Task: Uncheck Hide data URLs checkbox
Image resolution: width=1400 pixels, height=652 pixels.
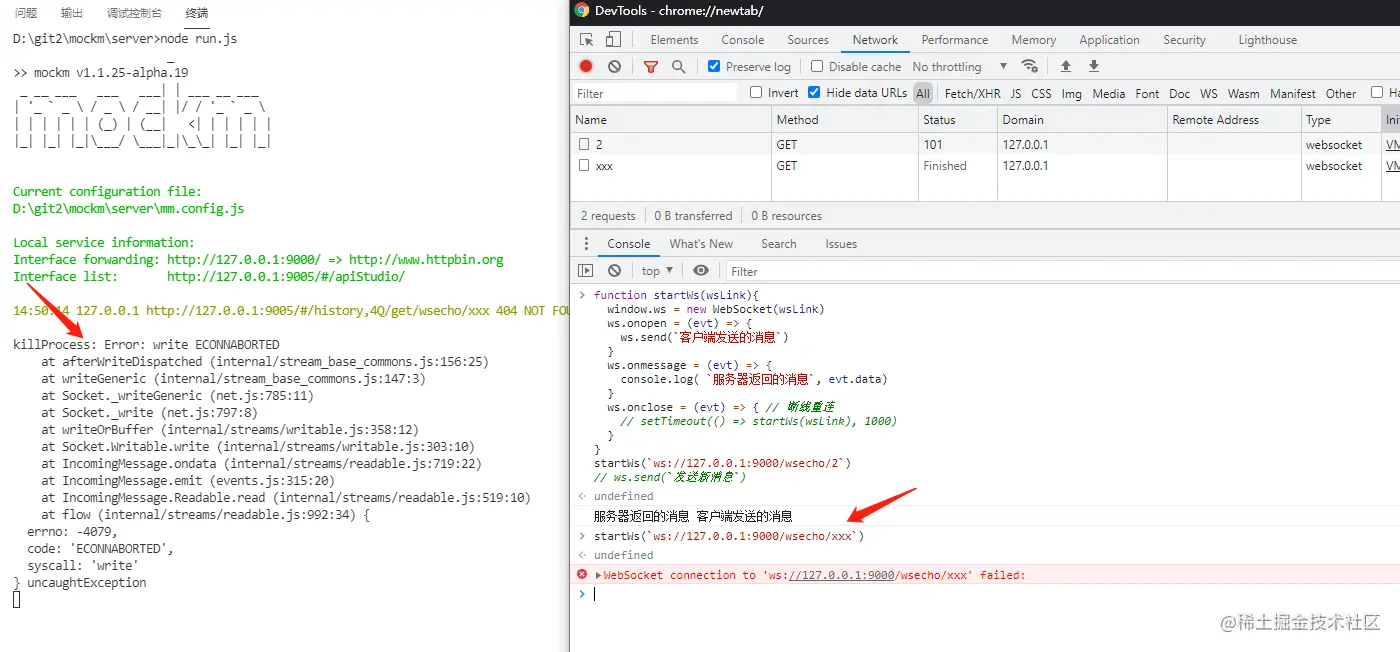Action: click(814, 92)
